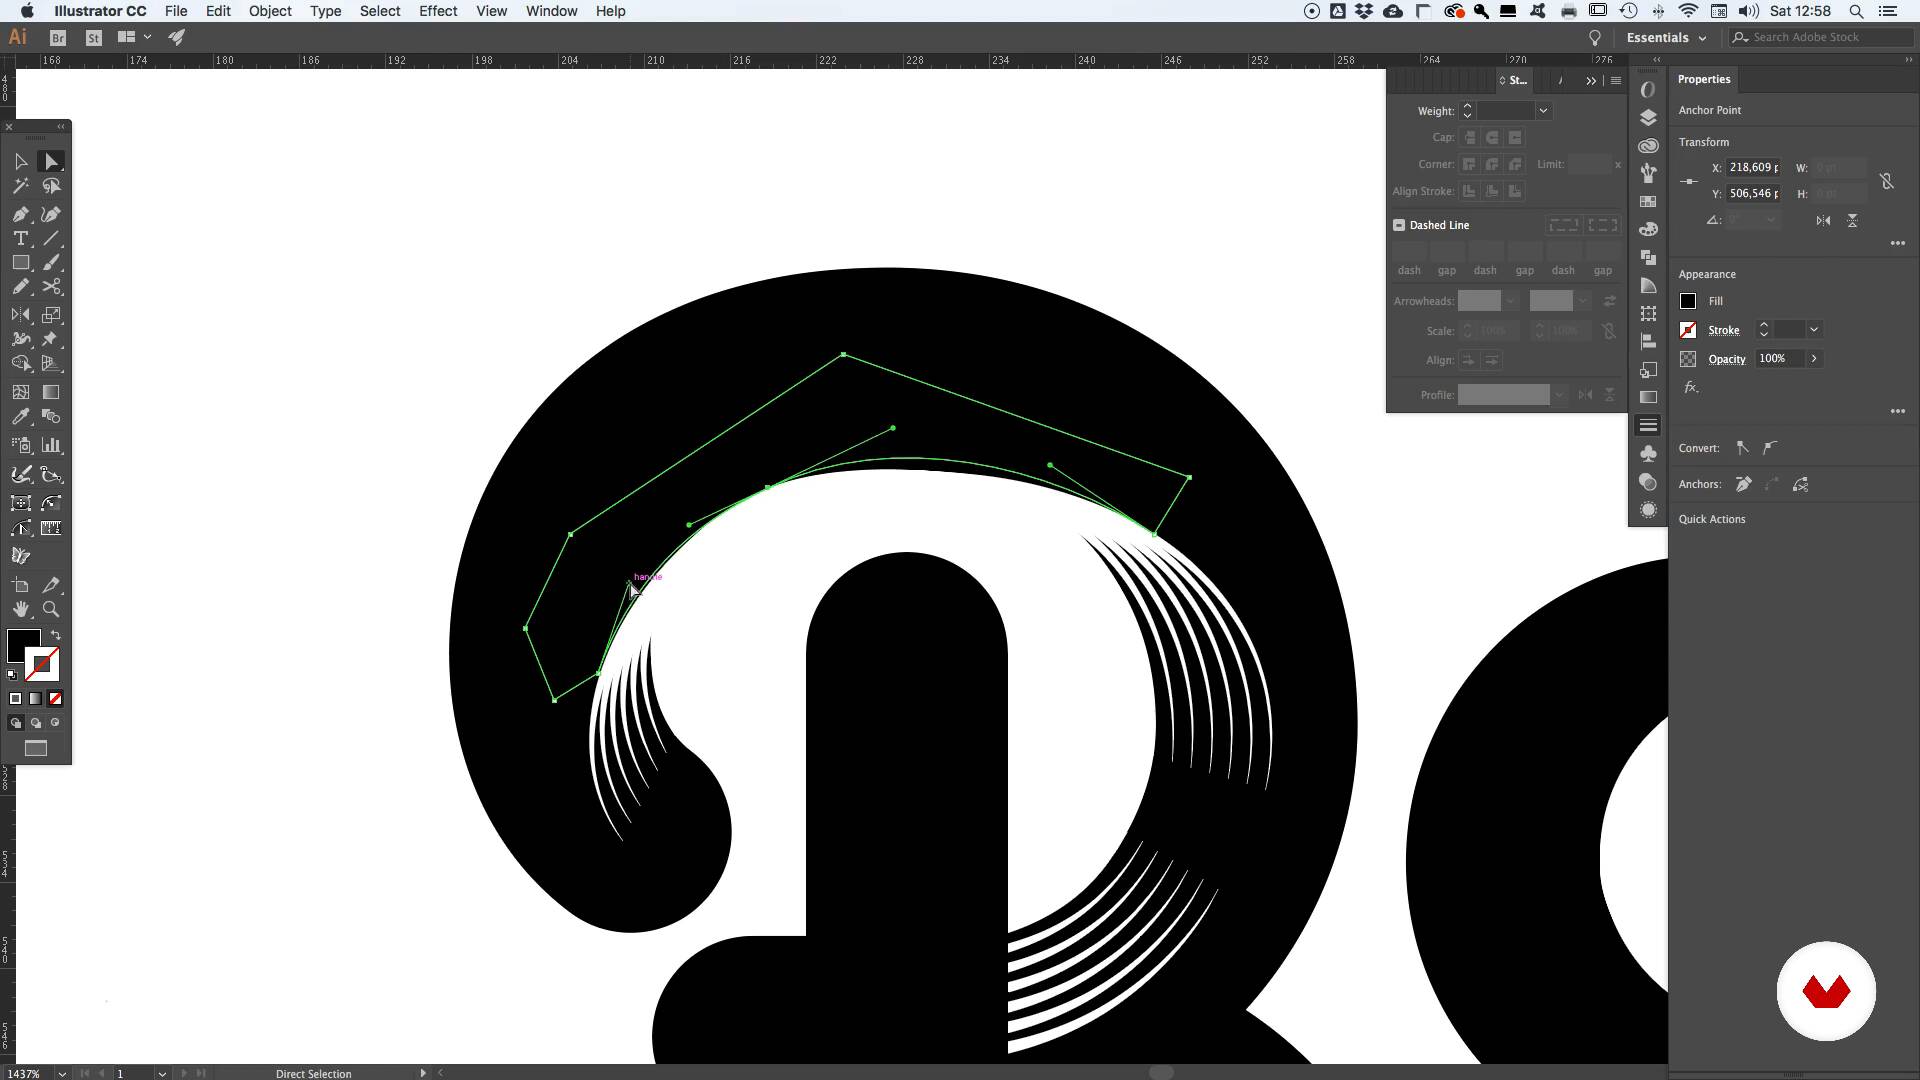Open the Symbols panel club icon
Viewport: 1920px width, 1080px height.
coord(1648,453)
